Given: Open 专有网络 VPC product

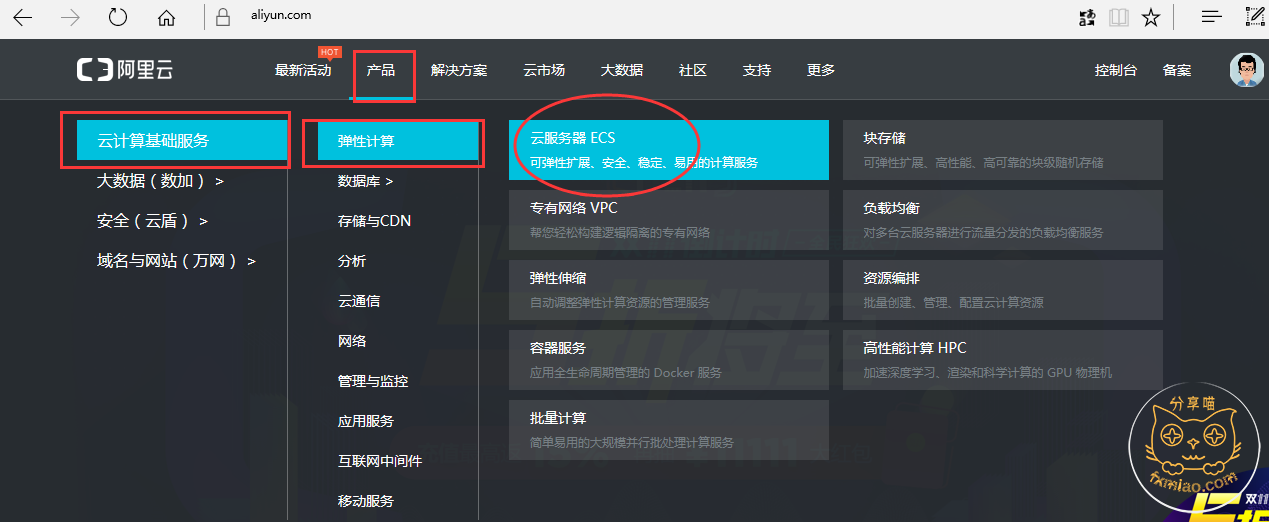Looking at the screenshot, I should 669,220.
